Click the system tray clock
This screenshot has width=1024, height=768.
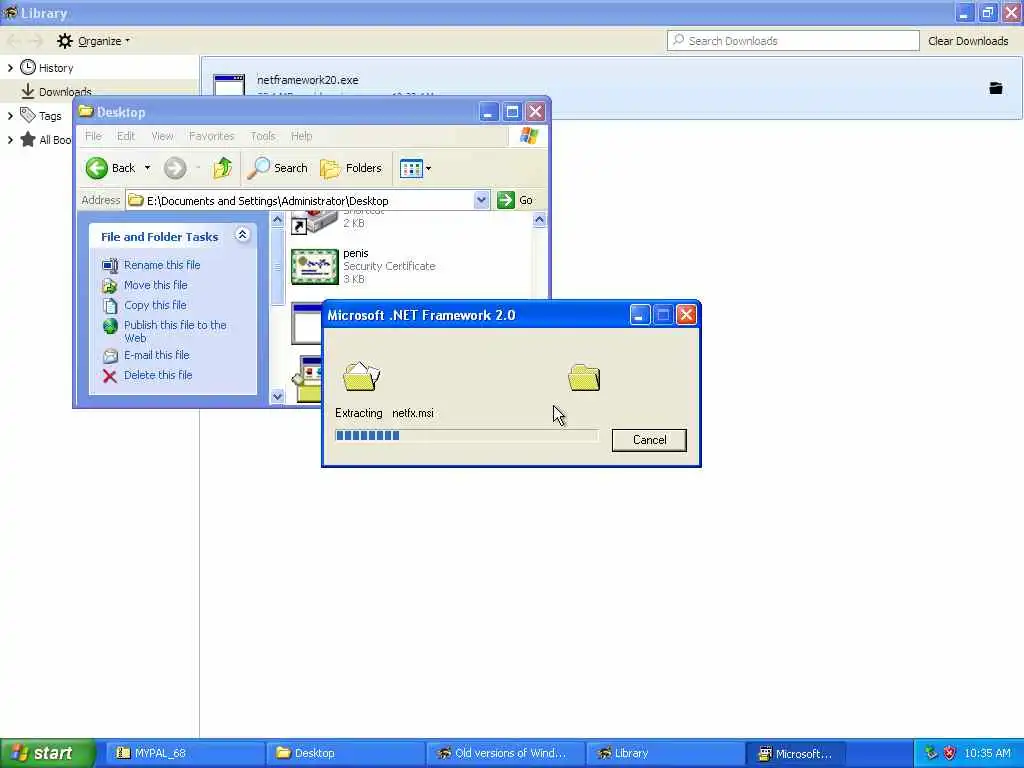pyautogui.click(x=987, y=754)
